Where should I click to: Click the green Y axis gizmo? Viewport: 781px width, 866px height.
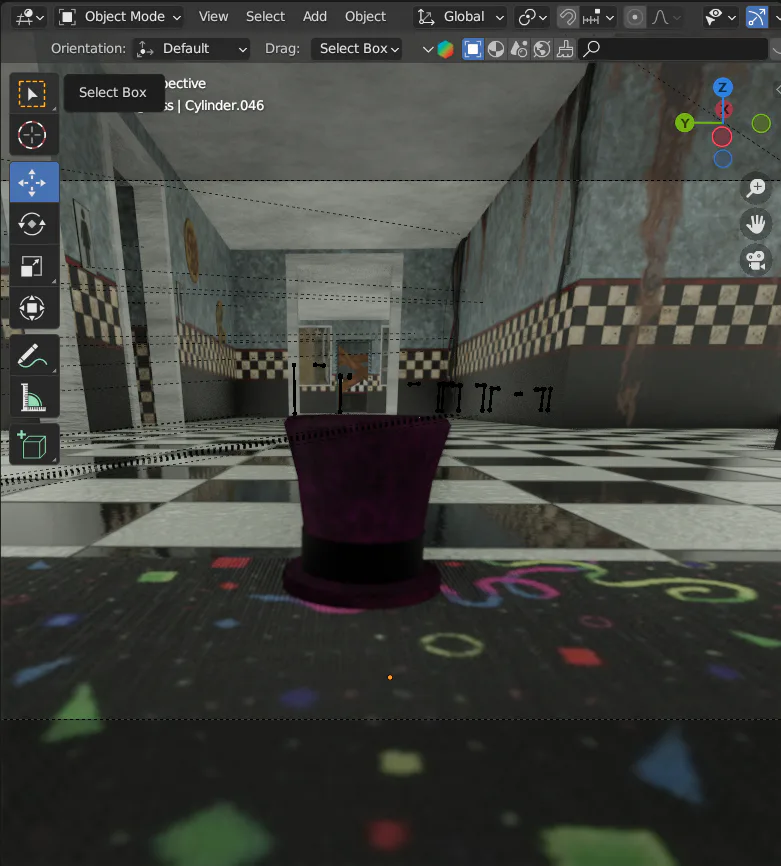685,123
